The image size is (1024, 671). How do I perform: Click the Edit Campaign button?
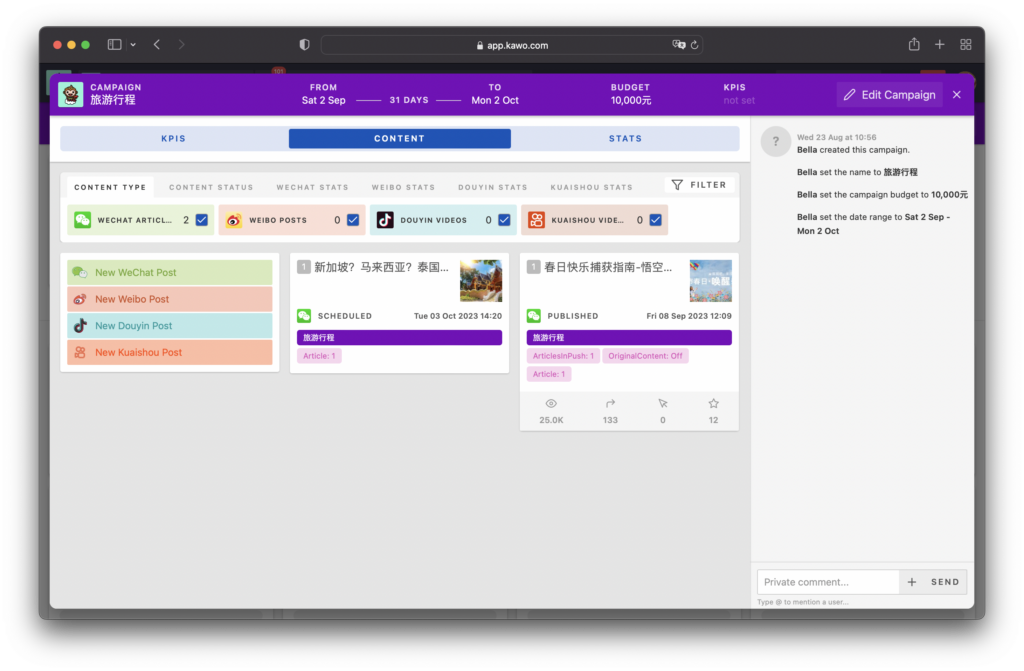coord(889,95)
